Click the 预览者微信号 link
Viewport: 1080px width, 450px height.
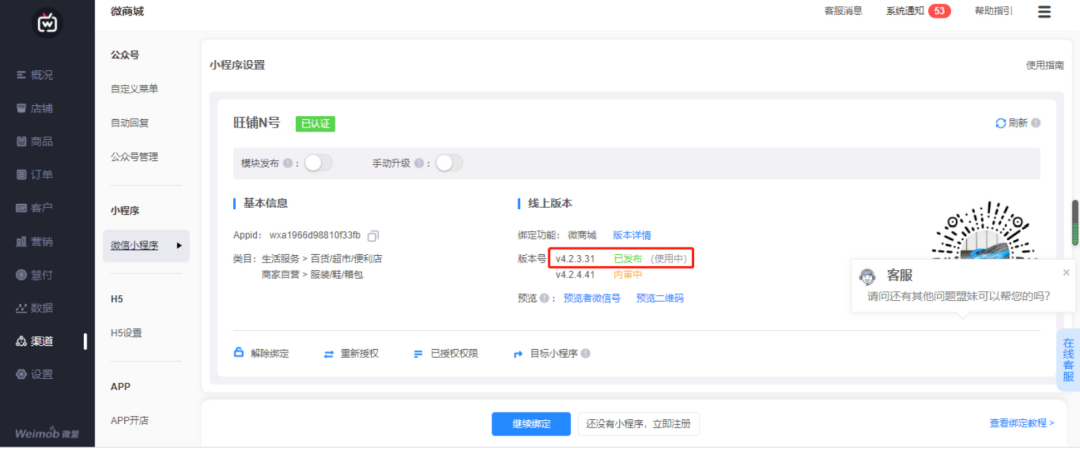coord(592,298)
